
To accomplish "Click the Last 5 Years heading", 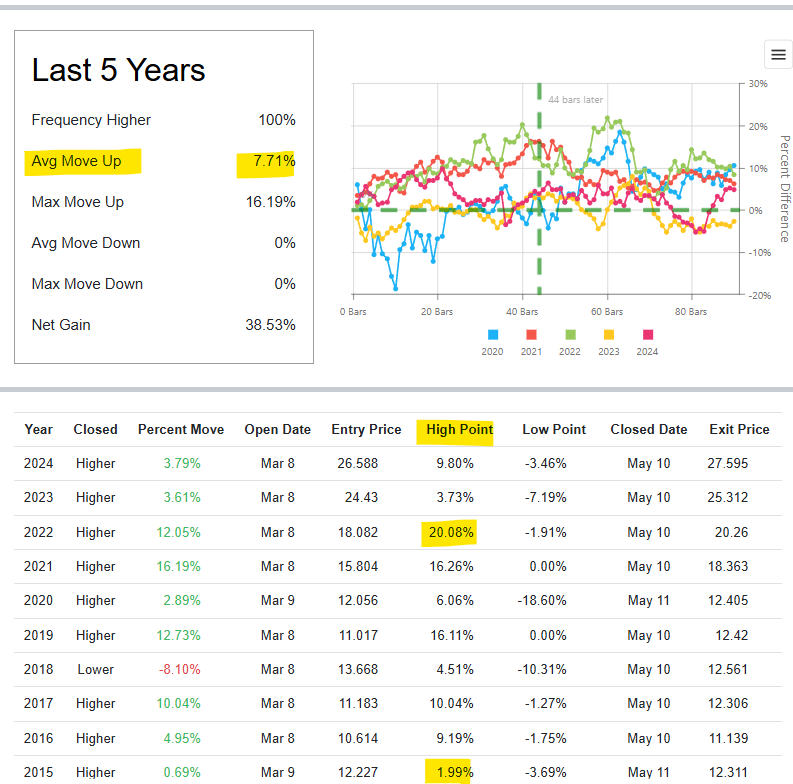I will 118,70.
